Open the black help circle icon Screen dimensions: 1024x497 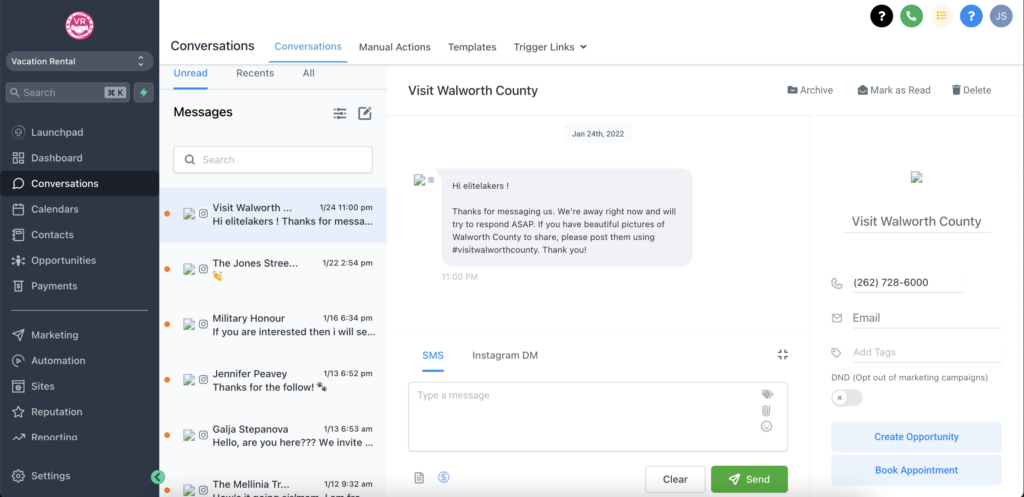(x=882, y=16)
